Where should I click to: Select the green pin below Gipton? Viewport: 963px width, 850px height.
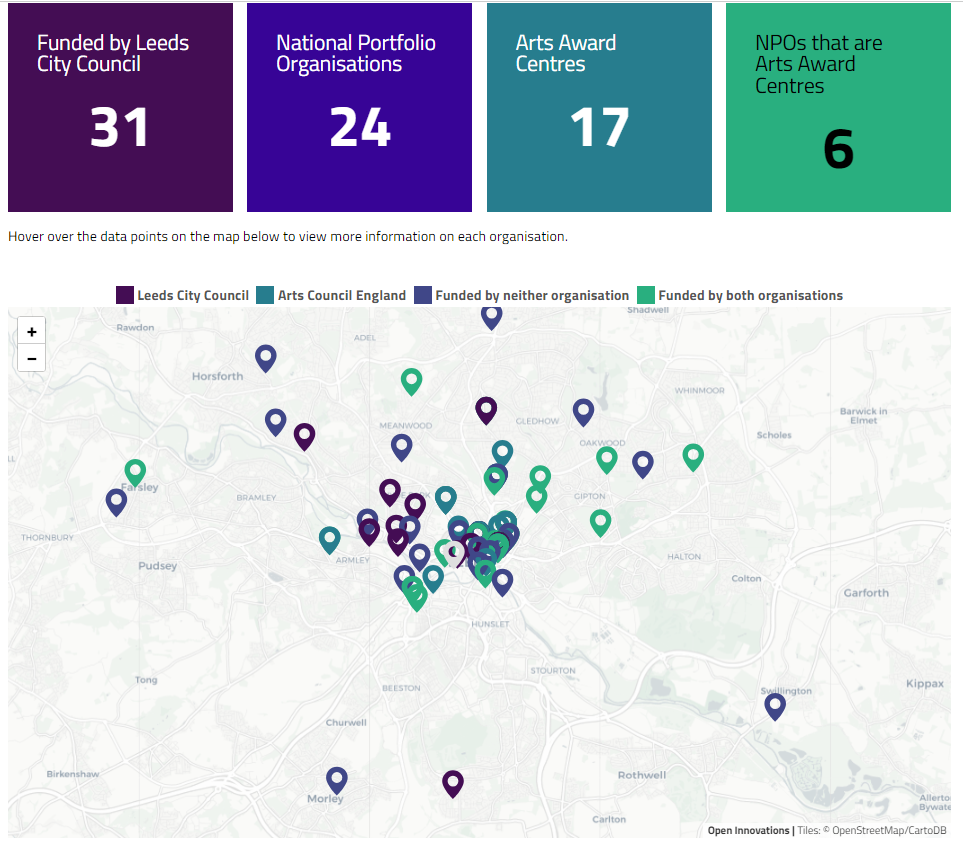point(600,523)
